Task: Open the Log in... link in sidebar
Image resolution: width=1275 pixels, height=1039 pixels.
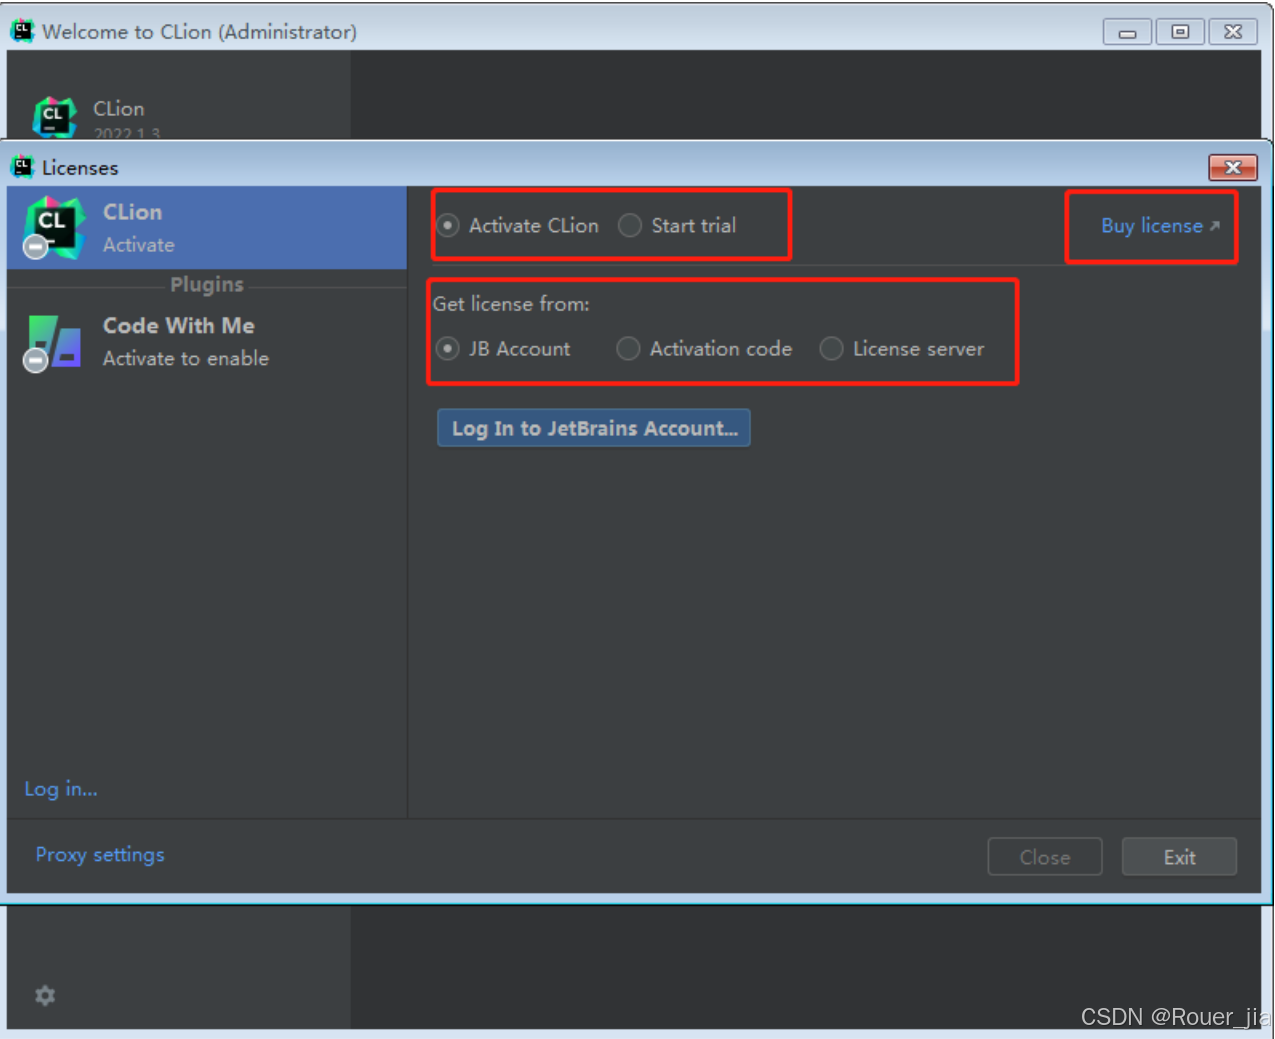Action: [61, 789]
